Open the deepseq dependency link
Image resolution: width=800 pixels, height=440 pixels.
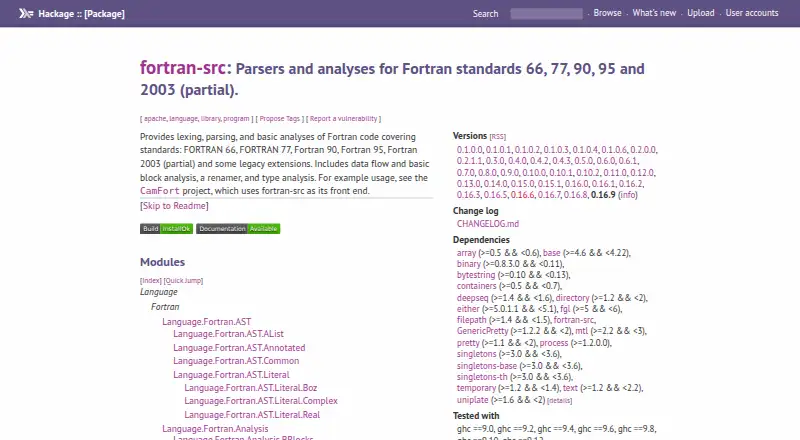[x=472, y=298]
